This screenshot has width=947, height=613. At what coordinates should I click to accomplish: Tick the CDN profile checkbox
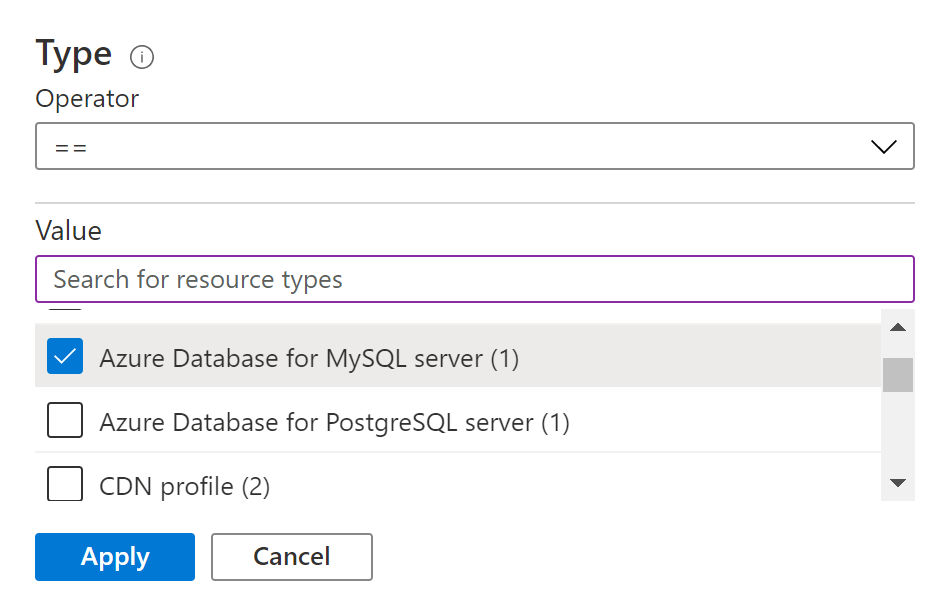tap(66, 485)
